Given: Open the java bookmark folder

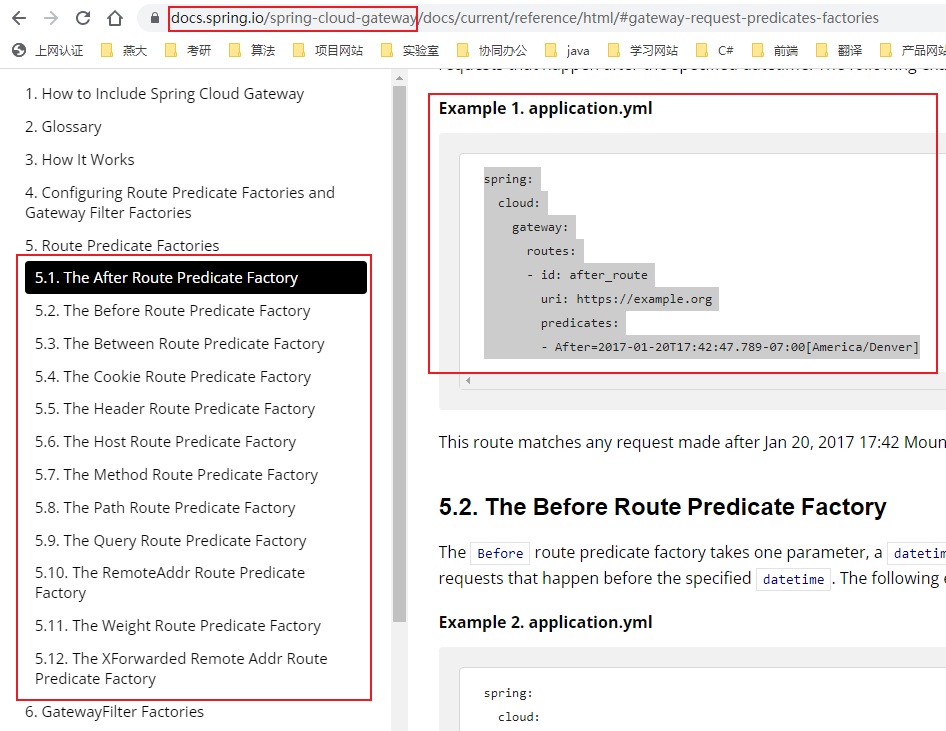Looking at the screenshot, I should click(x=567, y=51).
